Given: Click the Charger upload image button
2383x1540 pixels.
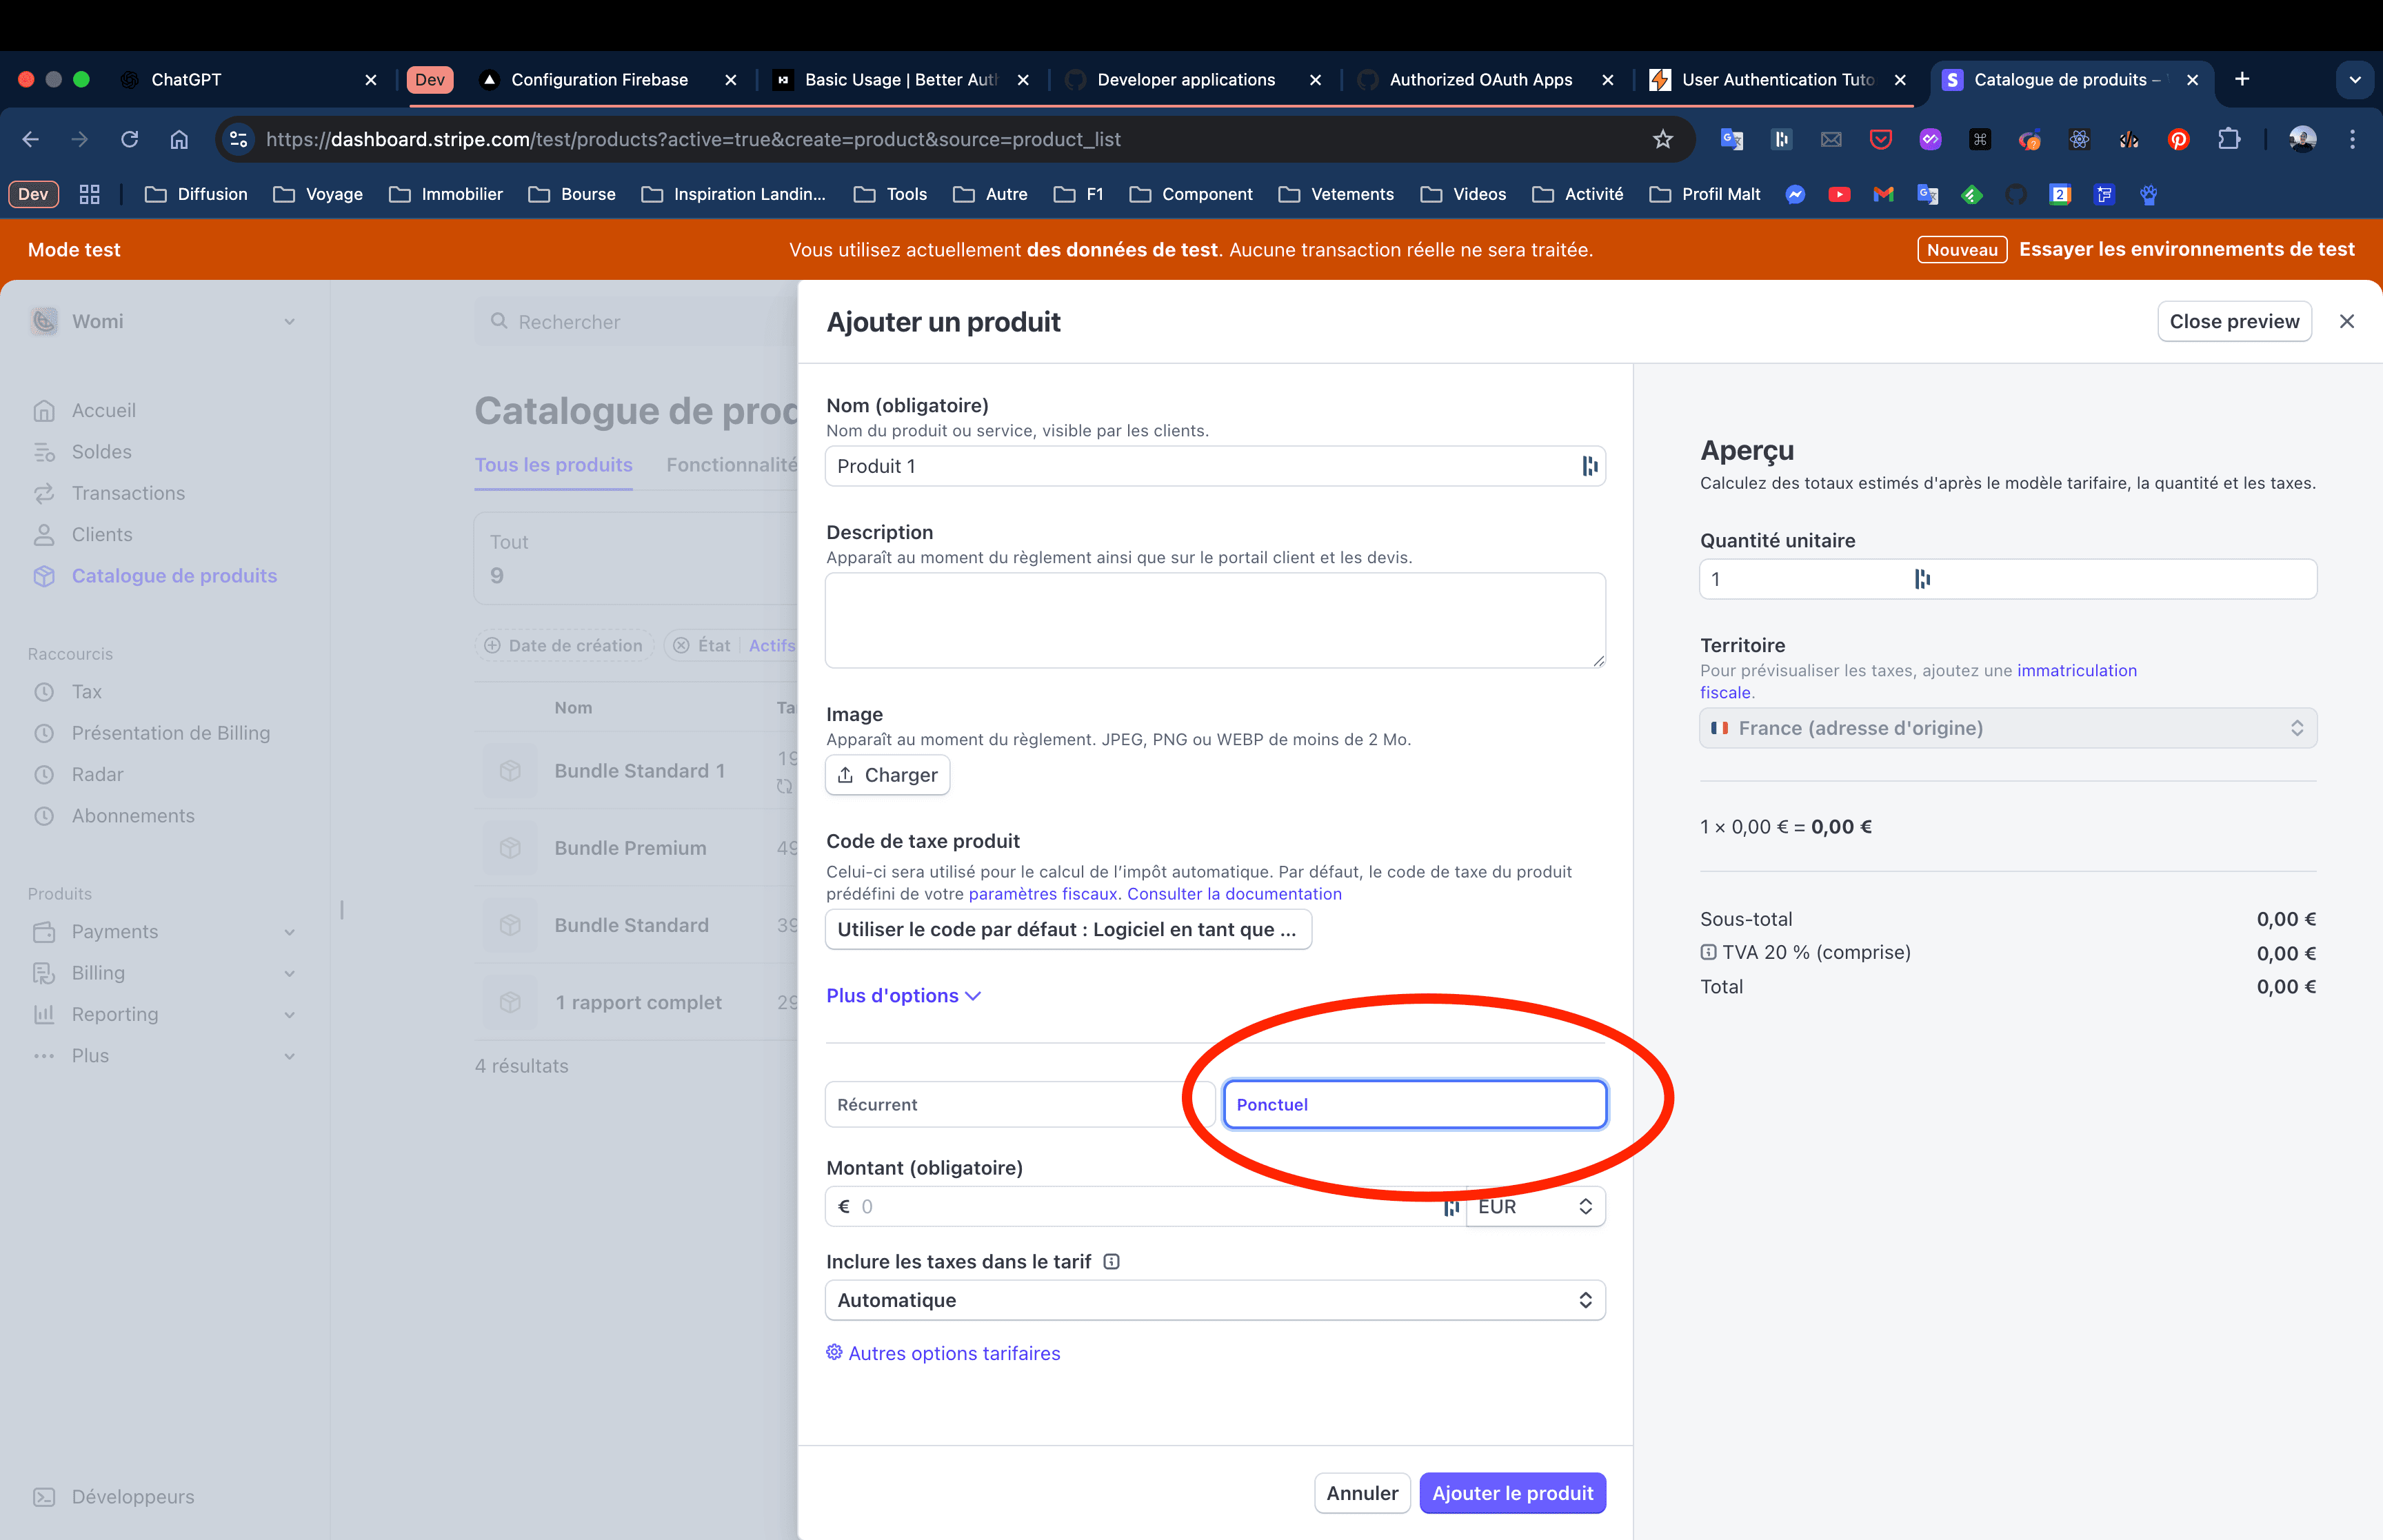Looking at the screenshot, I should [887, 775].
